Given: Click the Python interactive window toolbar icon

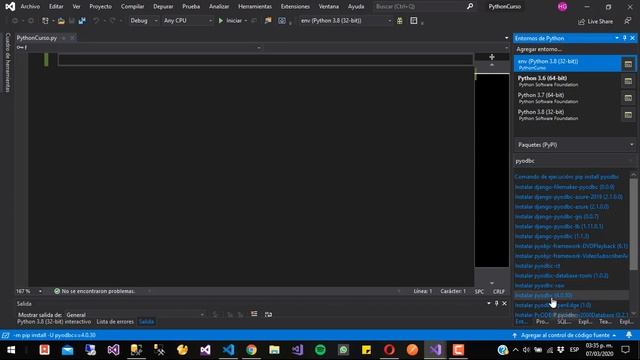Looking at the screenshot, I should point(282,21).
